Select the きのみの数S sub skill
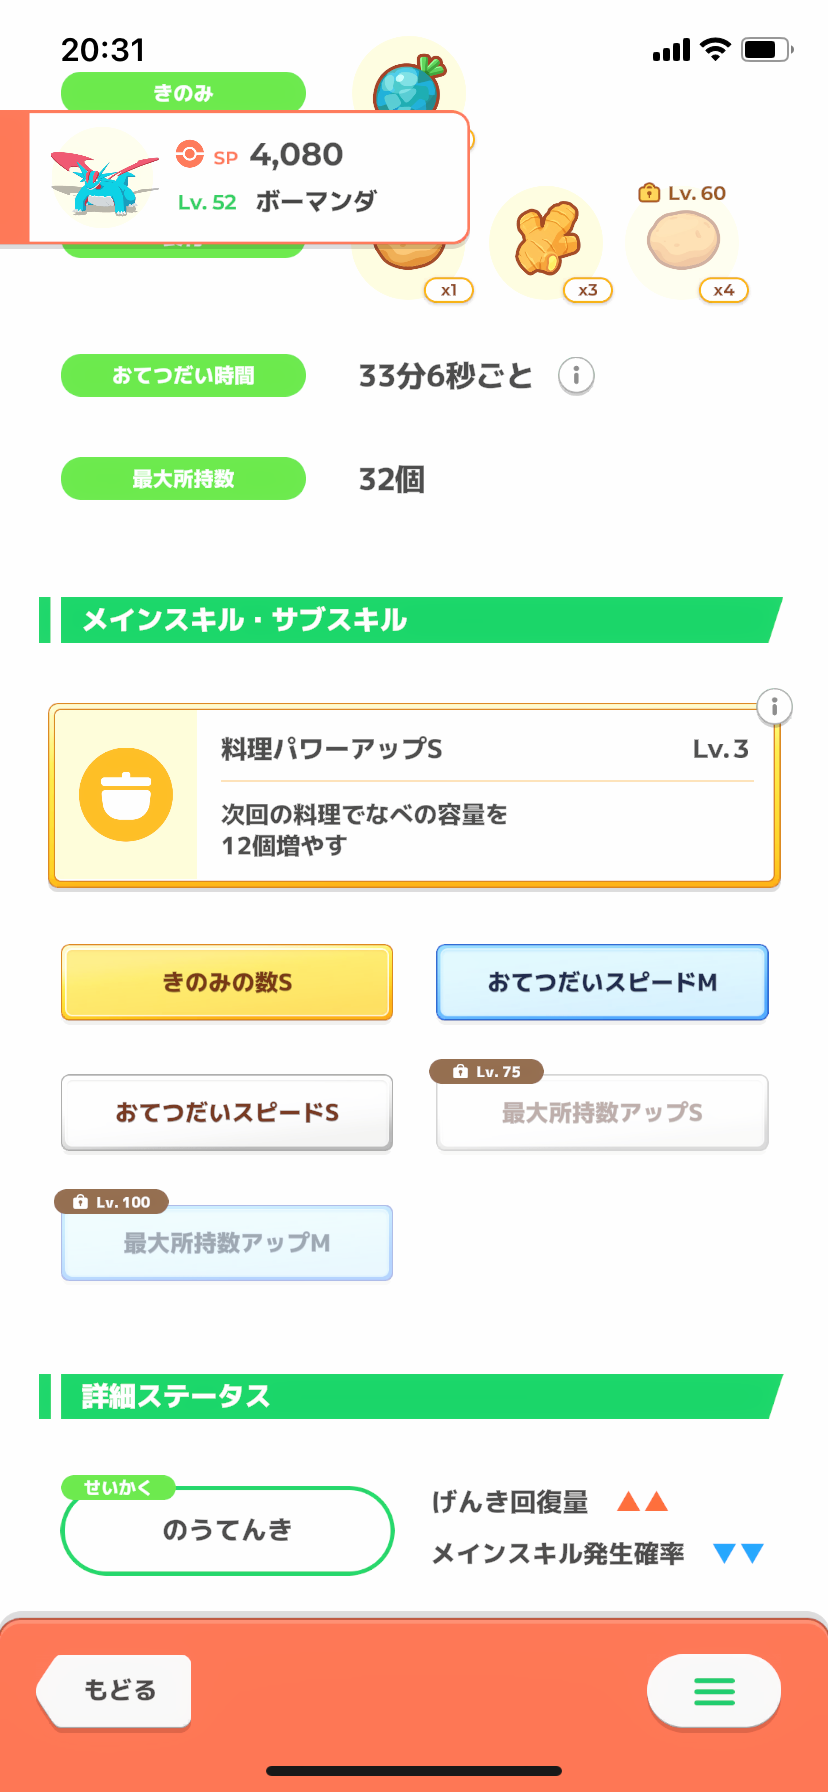 coord(227,982)
